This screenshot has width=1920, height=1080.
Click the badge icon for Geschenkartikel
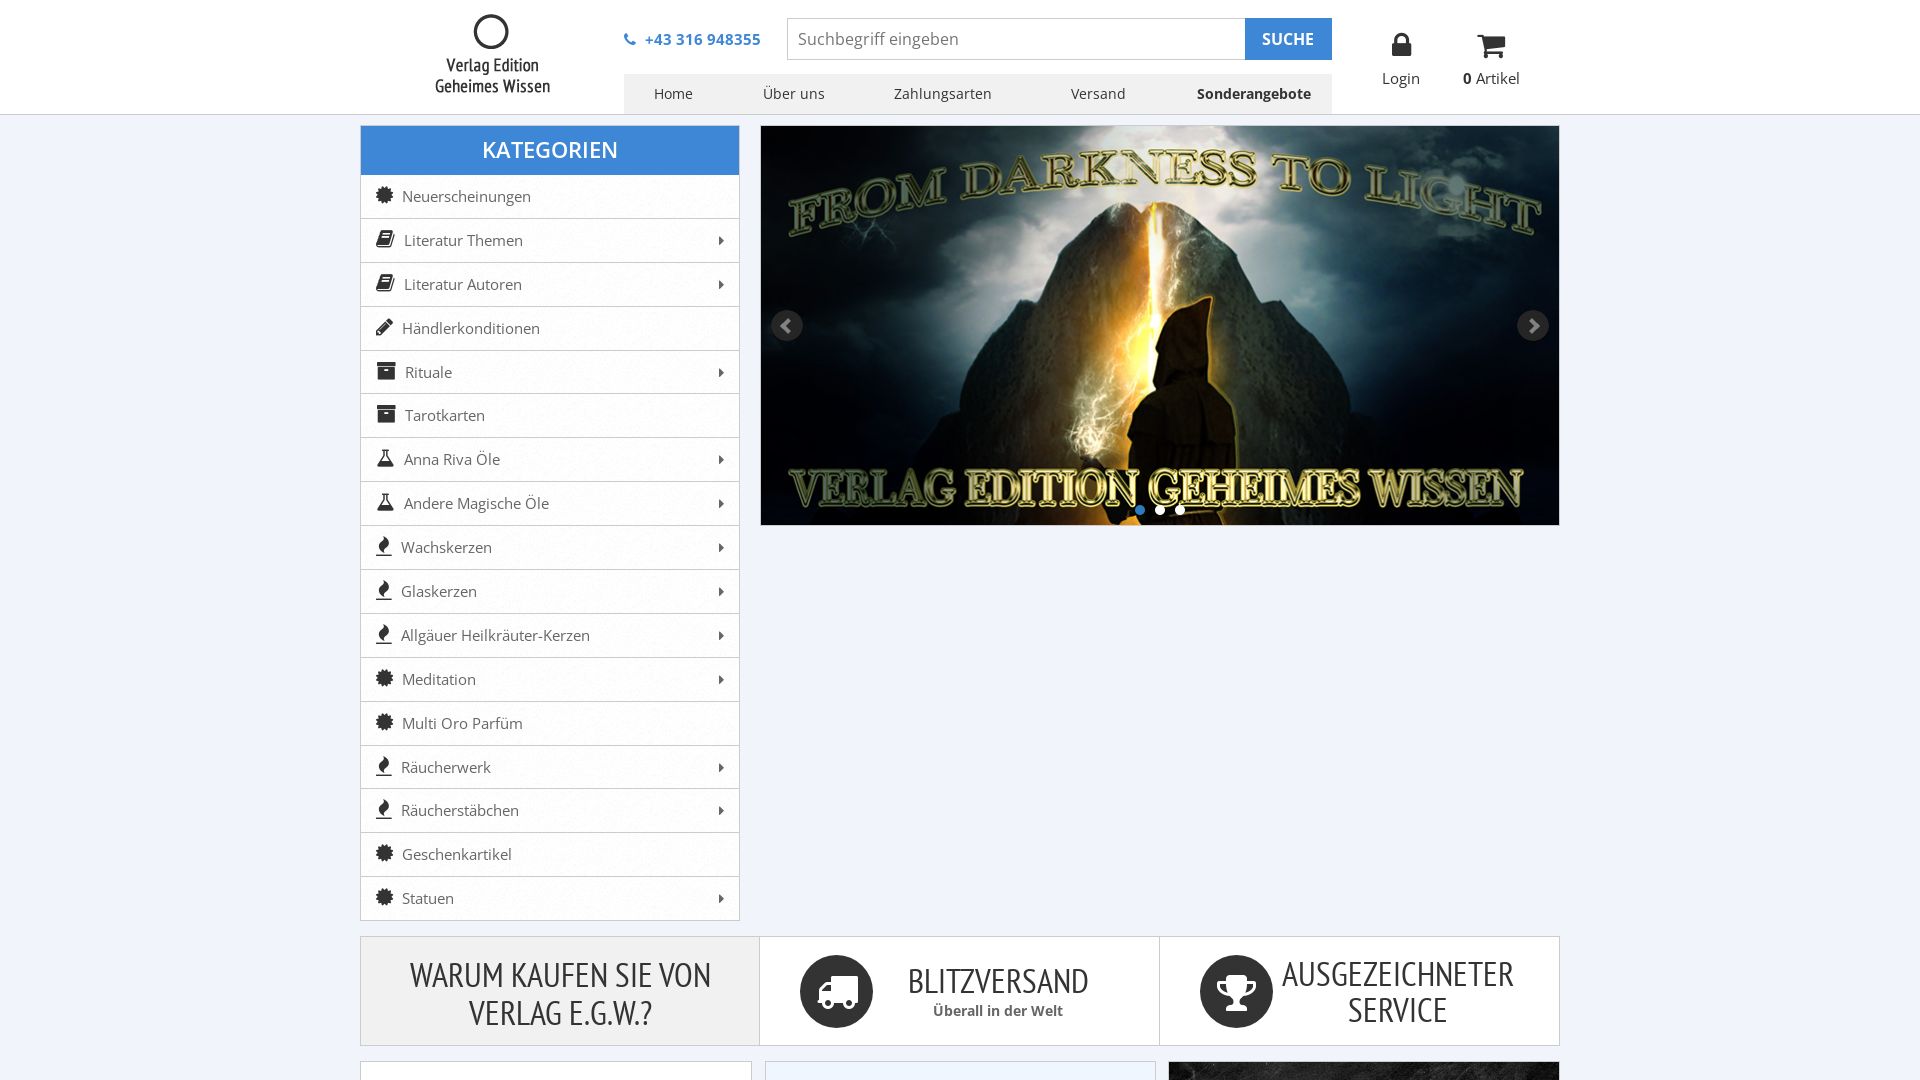(385, 853)
